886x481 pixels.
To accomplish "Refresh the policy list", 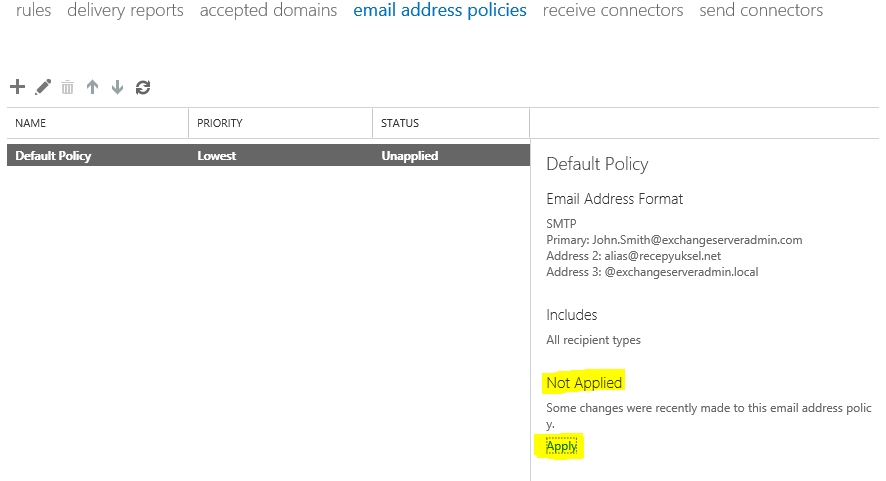I will click(143, 87).
